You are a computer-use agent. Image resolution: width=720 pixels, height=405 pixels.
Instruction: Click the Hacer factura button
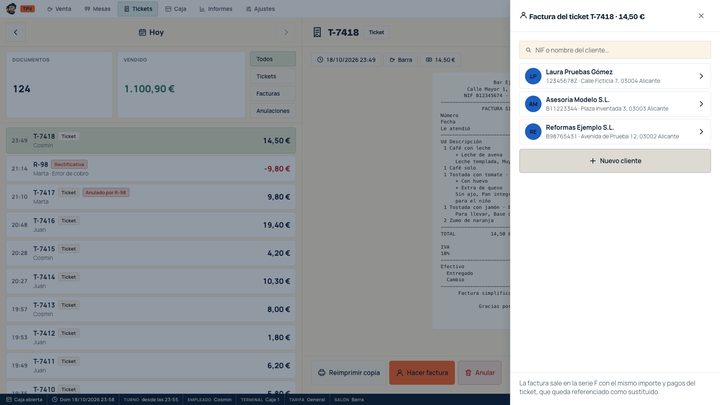(422, 372)
